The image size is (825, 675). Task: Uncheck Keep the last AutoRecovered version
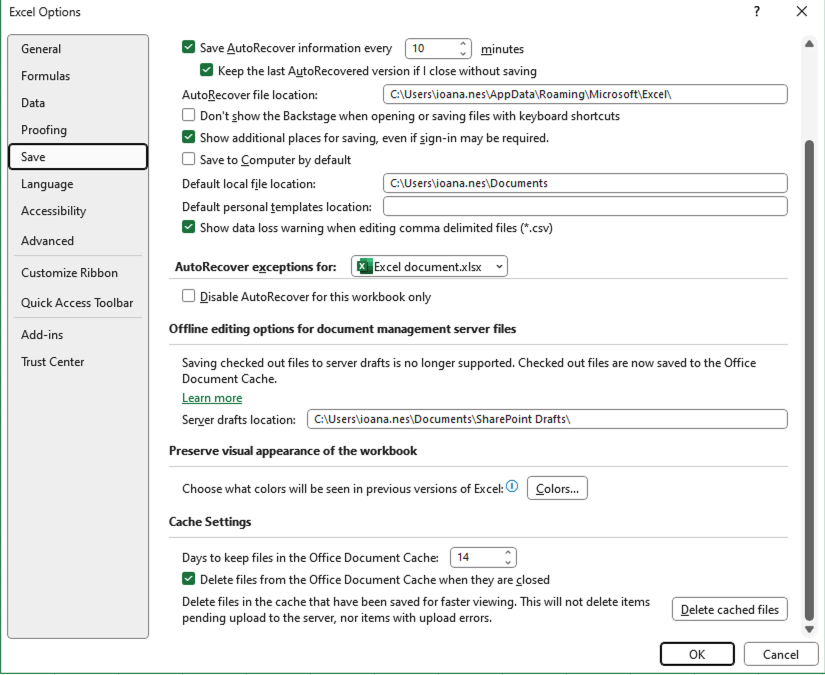pyautogui.click(x=206, y=70)
